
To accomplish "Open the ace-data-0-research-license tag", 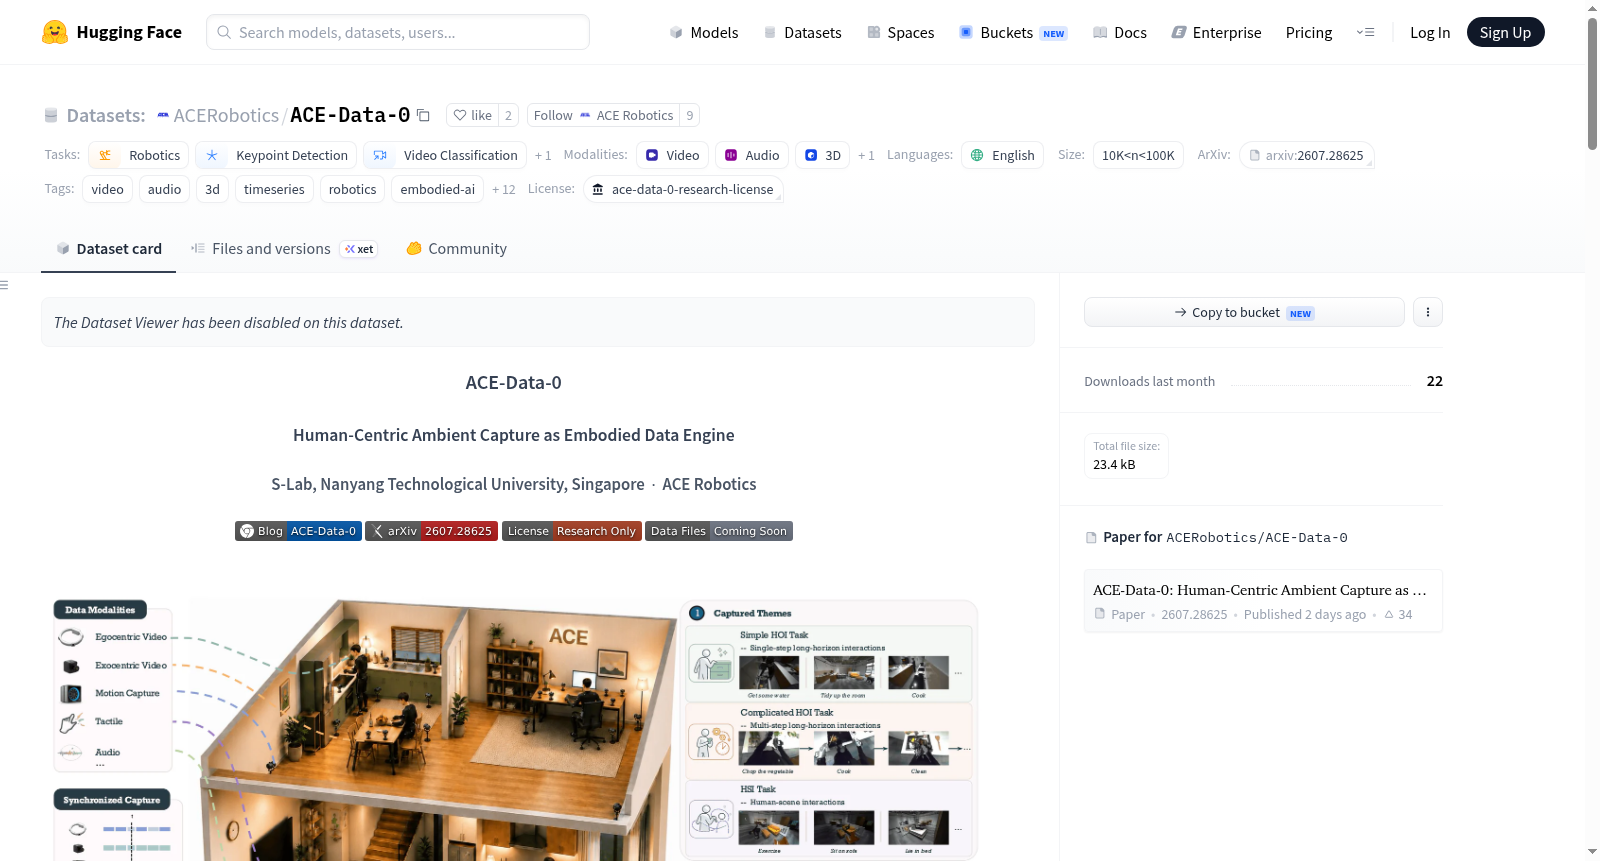I will click(683, 189).
